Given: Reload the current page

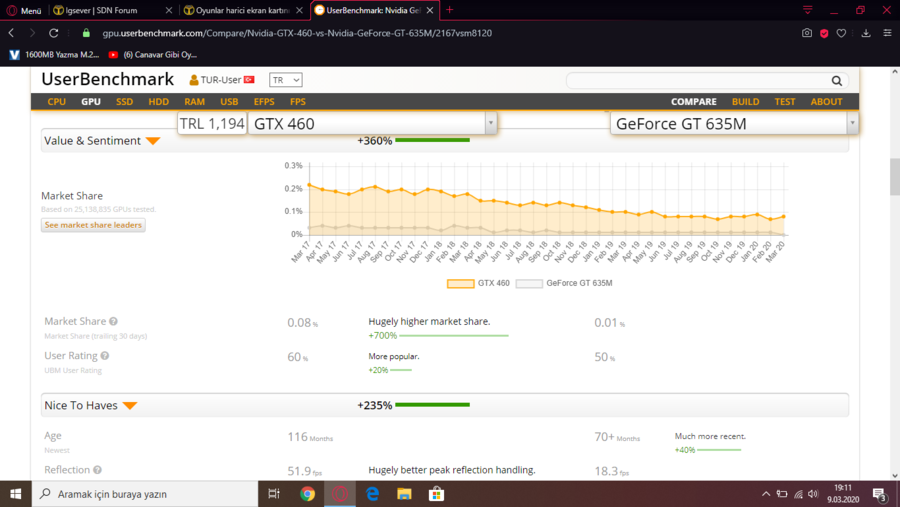Looking at the screenshot, I should [53, 33].
